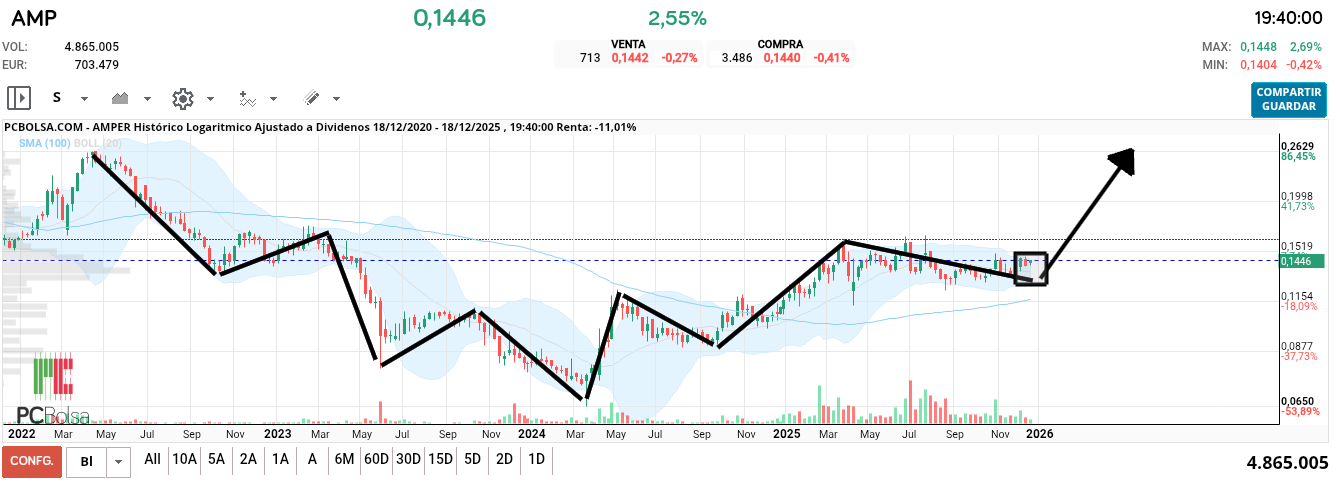The image size is (1342, 483).
Task: Select the pencil drawing tool icon
Action: coord(311,98)
